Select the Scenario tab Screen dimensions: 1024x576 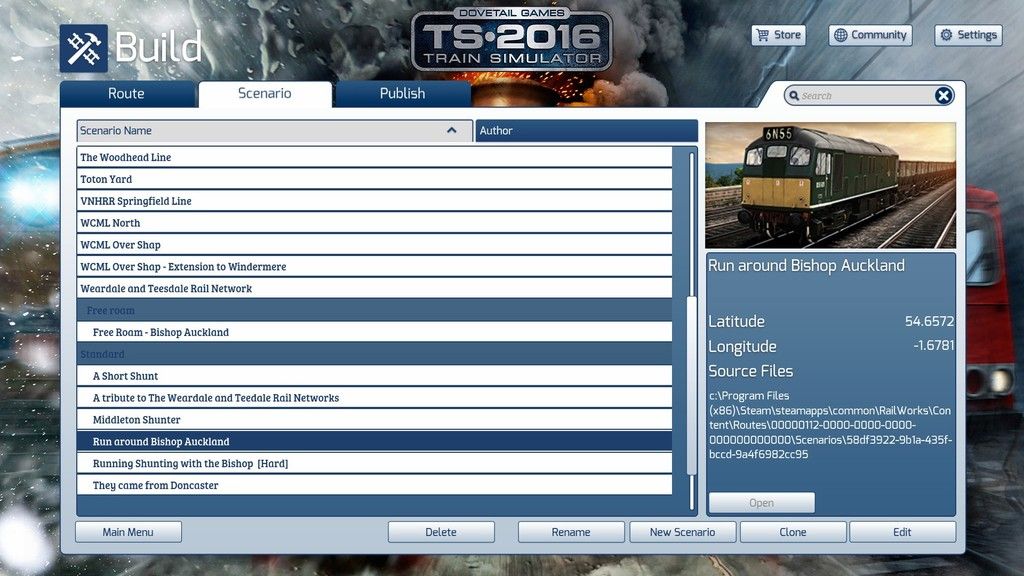point(265,94)
